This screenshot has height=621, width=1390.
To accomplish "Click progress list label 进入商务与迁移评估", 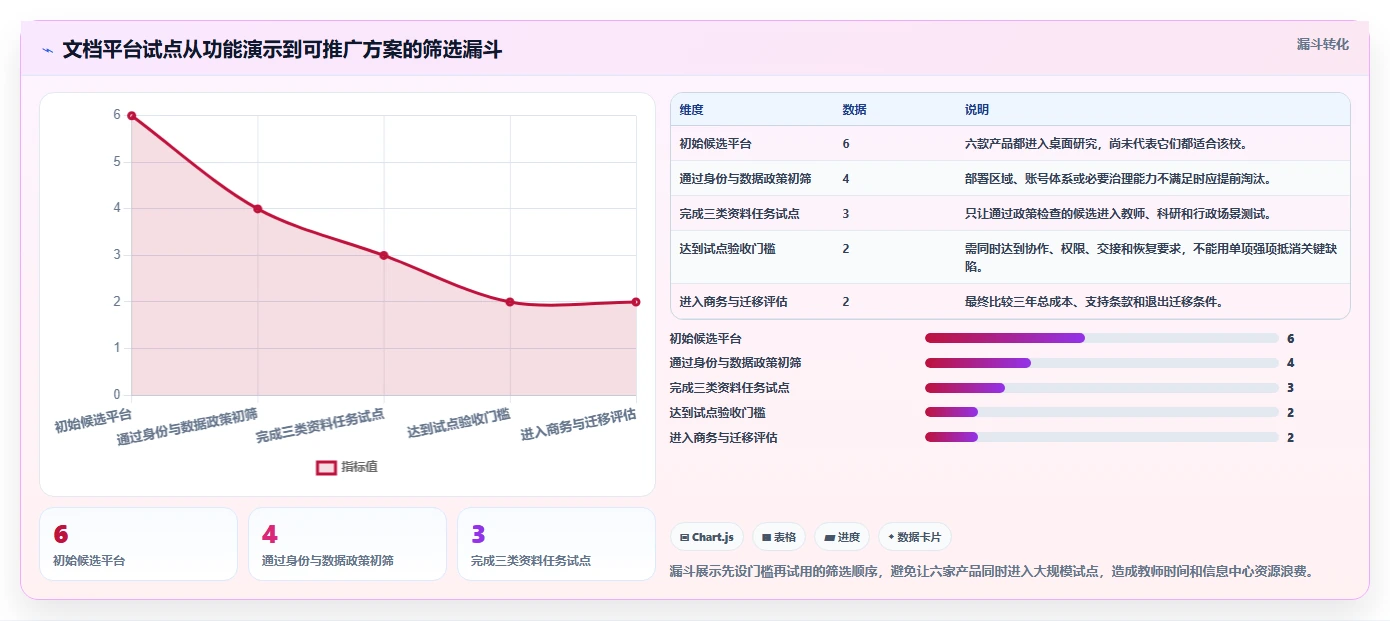I will 723,437.
